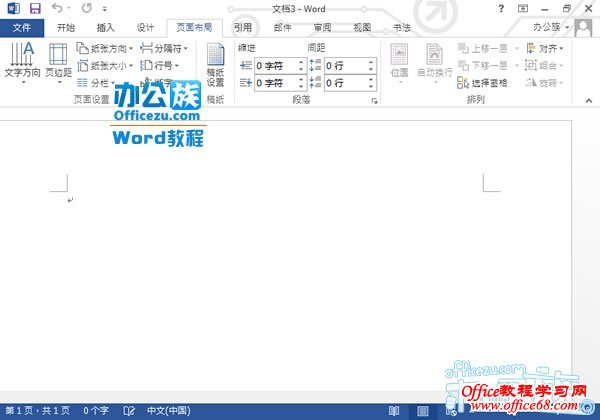Select the 页面布局 tab
The width and height of the screenshot is (600, 420).
point(194,28)
